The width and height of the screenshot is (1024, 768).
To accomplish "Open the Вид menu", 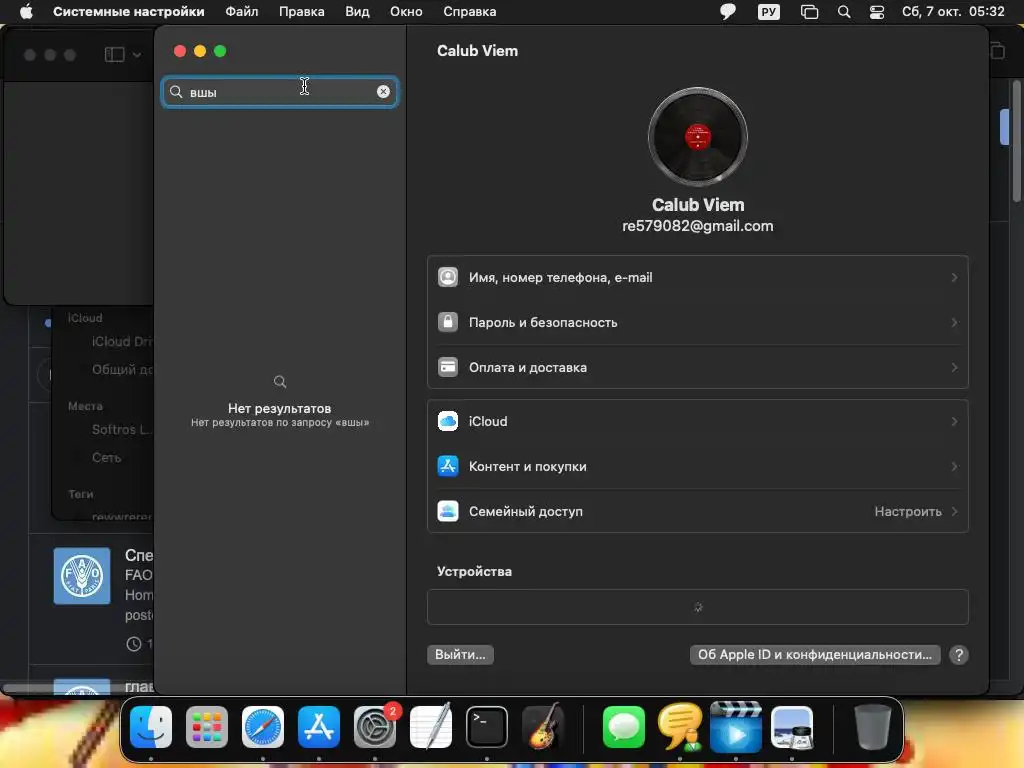I will tap(357, 12).
